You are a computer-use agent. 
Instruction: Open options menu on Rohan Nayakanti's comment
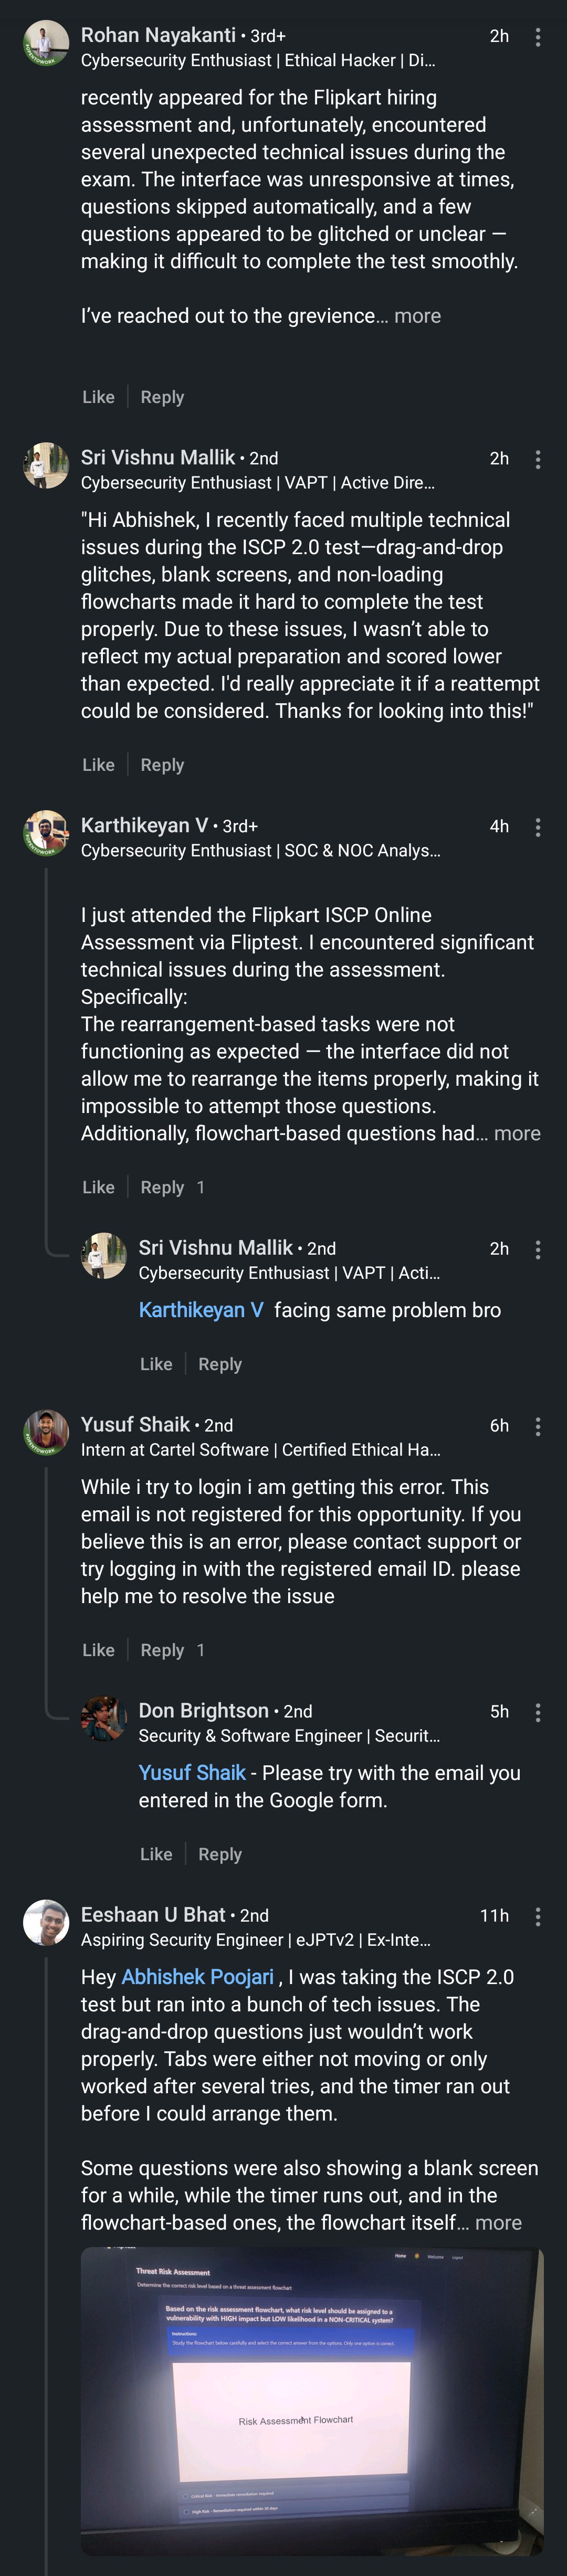pos(538,37)
